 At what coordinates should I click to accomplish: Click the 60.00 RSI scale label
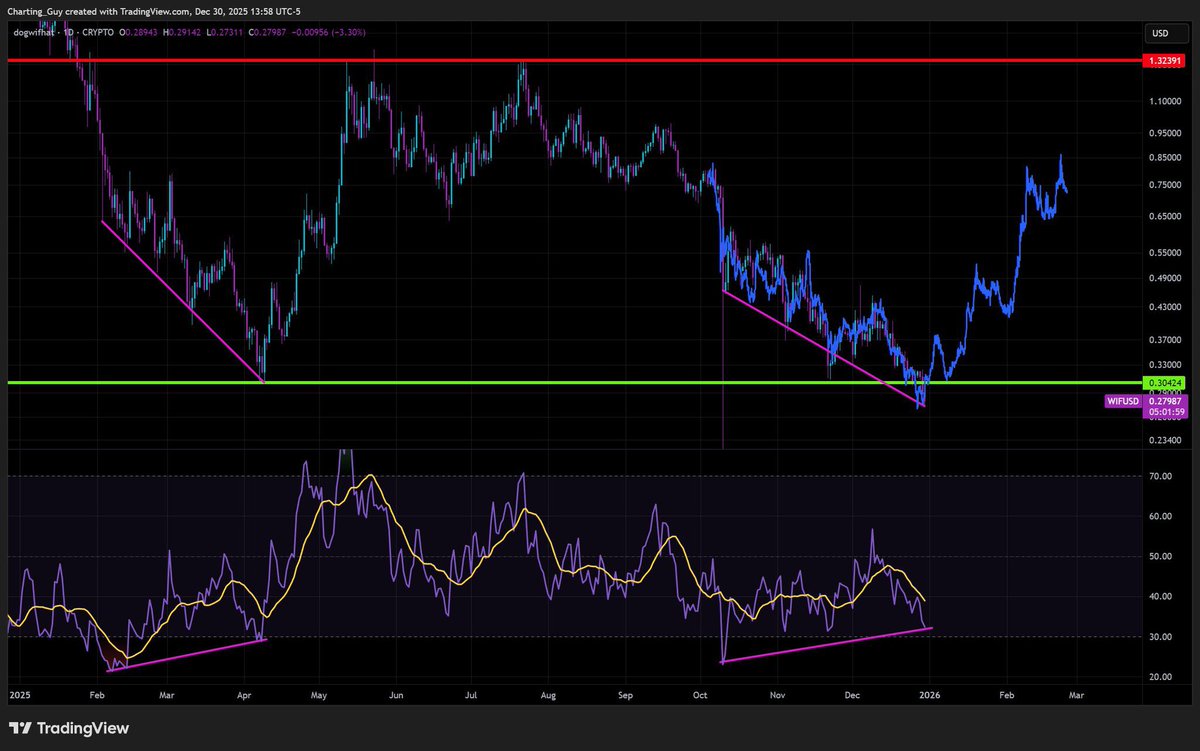pyautogui.click(x=1161, y=517)
